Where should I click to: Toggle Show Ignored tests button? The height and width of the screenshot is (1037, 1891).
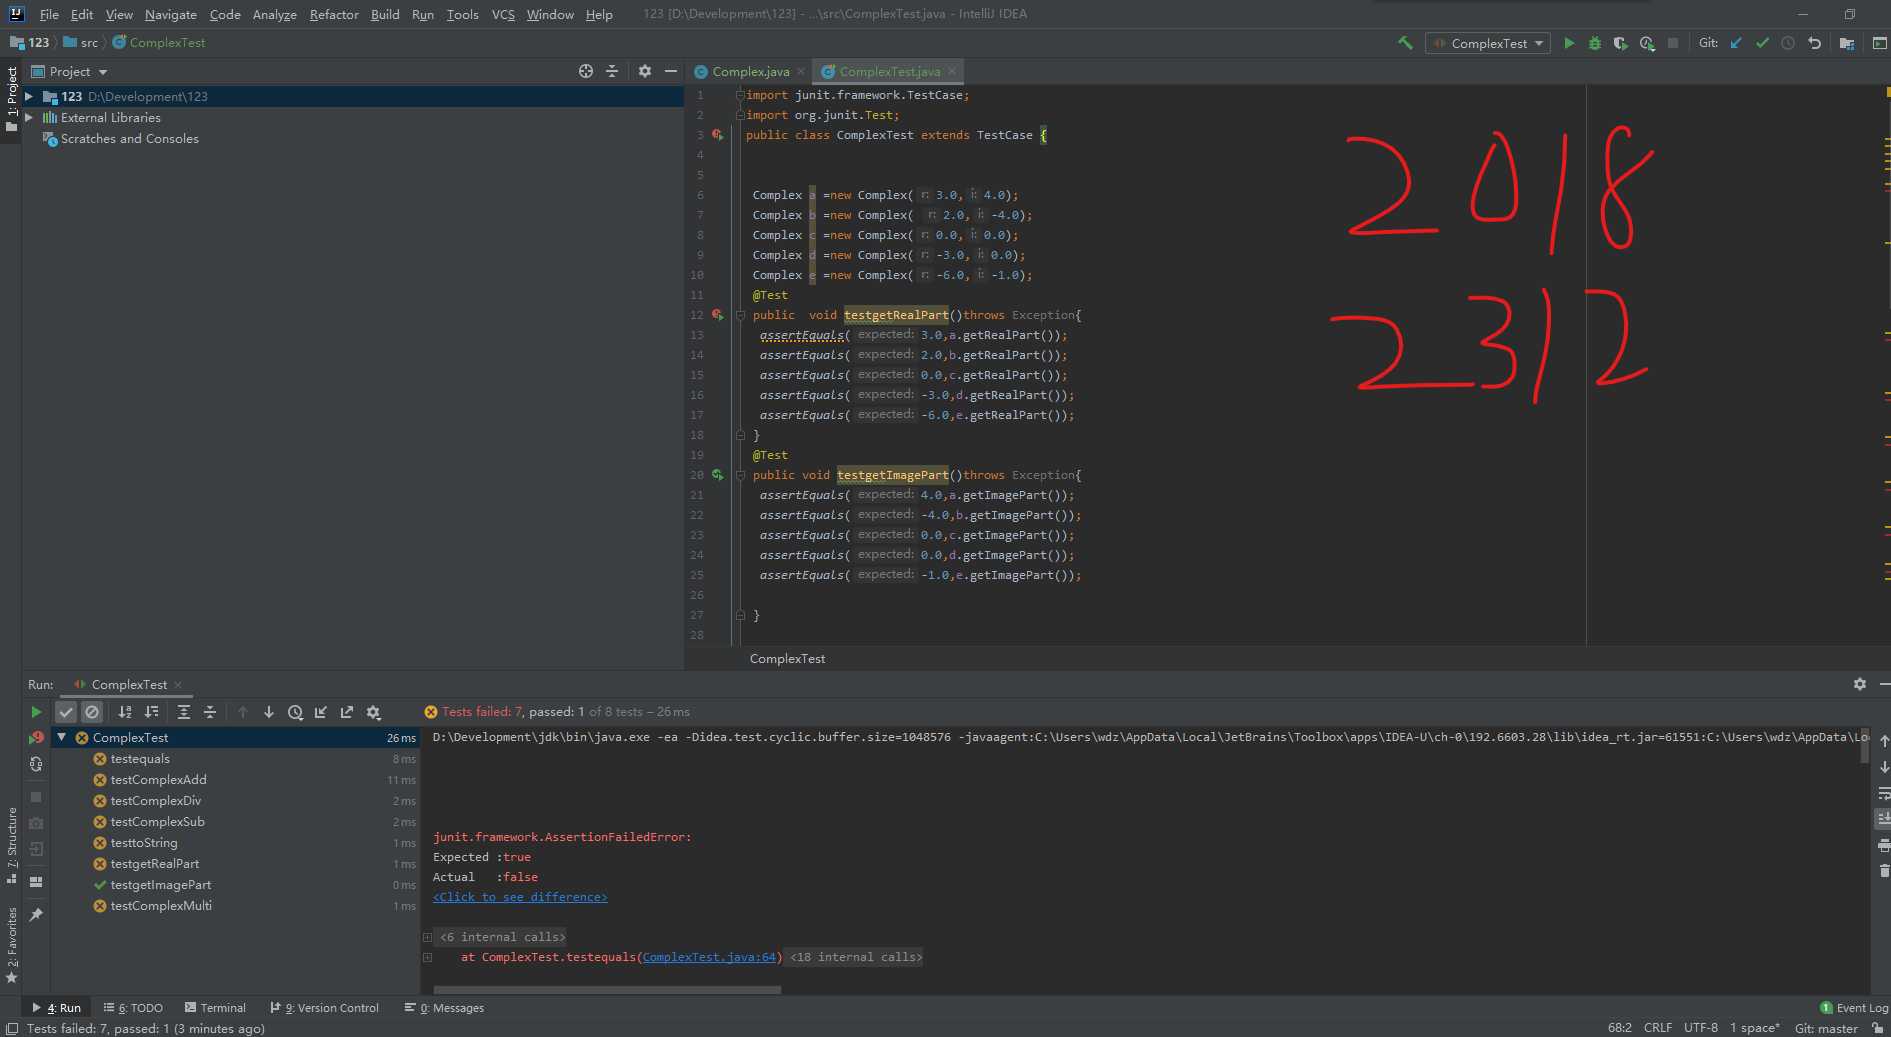[92, 712]
